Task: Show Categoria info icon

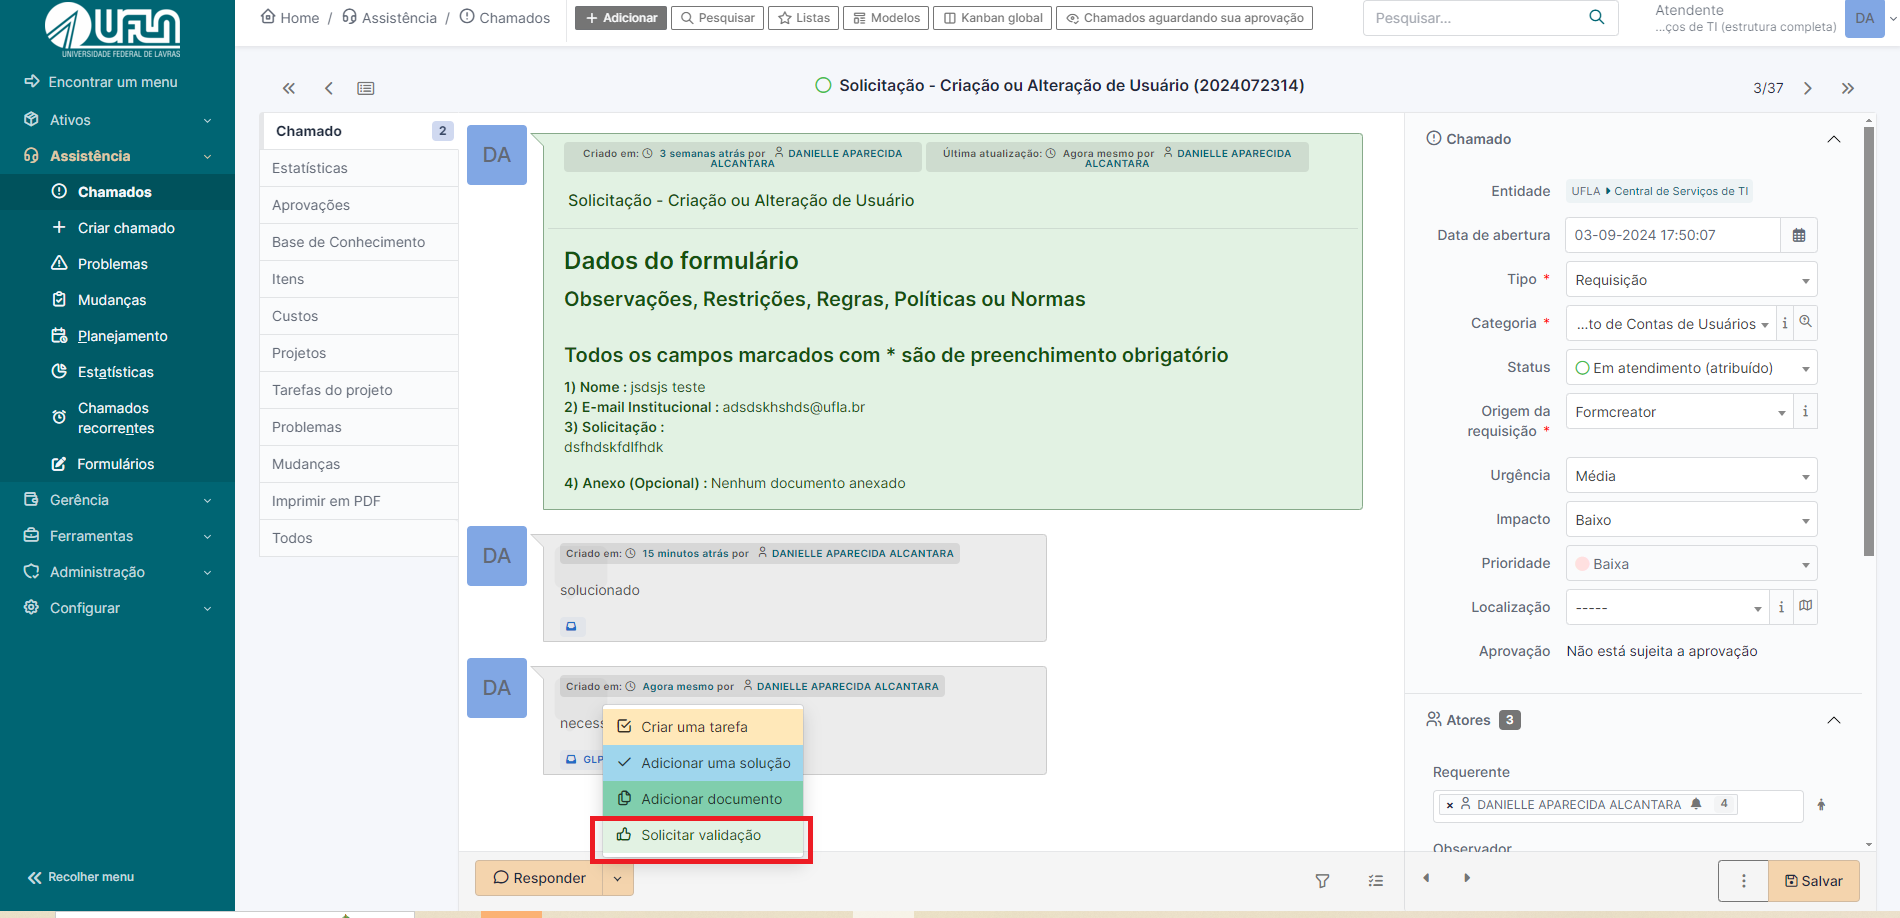Action: [1785, 323]
